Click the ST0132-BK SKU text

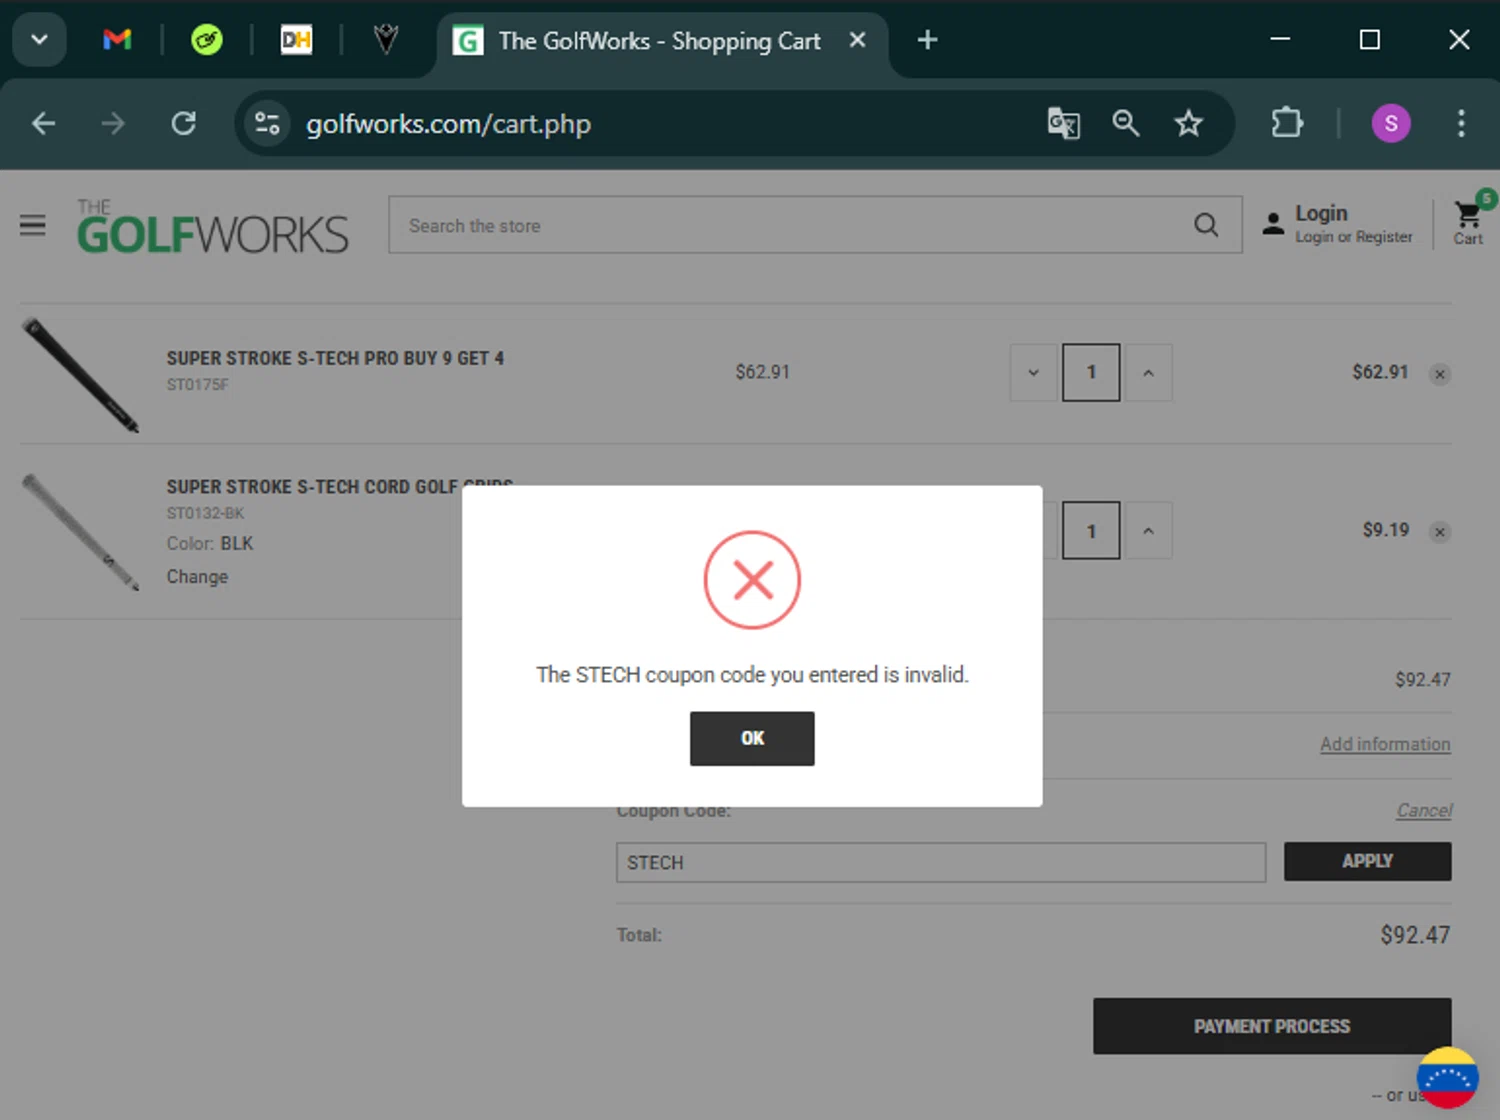205,513
